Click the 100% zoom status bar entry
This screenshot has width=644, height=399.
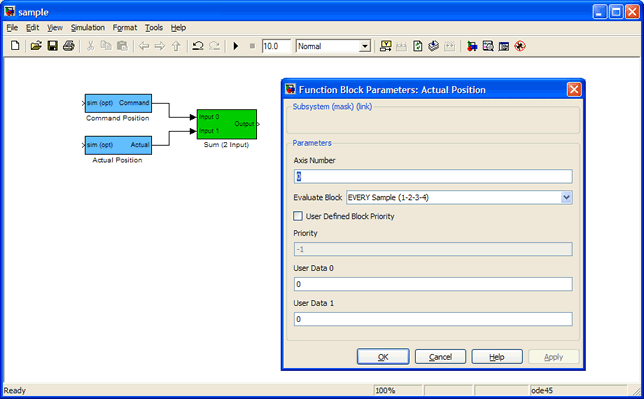tap(385, 390)
